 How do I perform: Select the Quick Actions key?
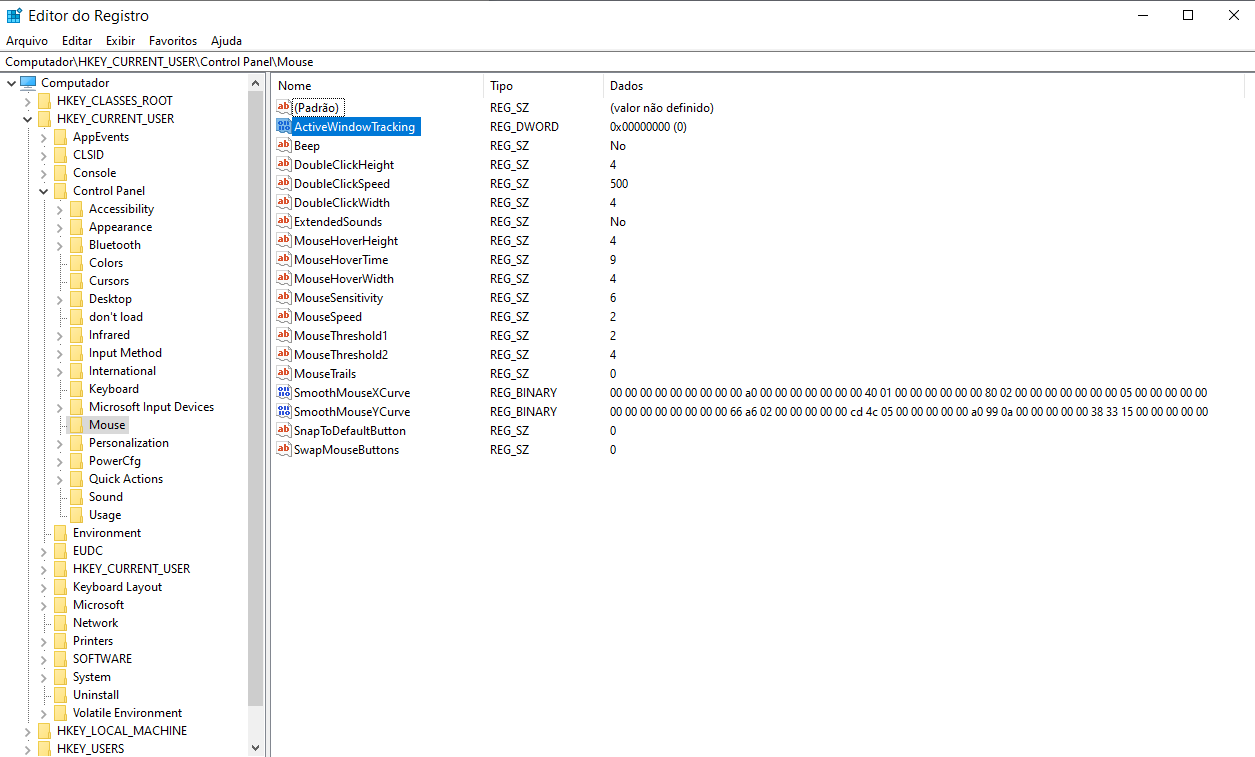coord(126,479)
